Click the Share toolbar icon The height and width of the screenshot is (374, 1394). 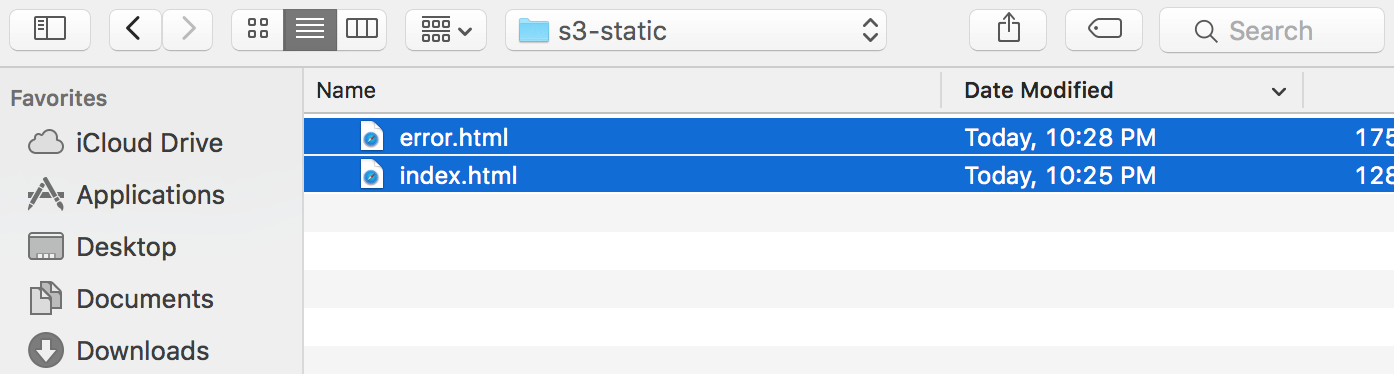pyautogui.click(x=1008, y=30)
